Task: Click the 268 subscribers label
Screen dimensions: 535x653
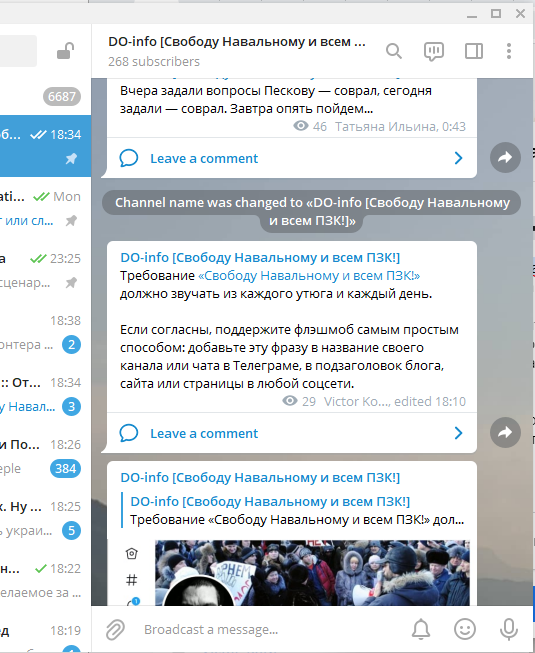Action: coord(154,62)
